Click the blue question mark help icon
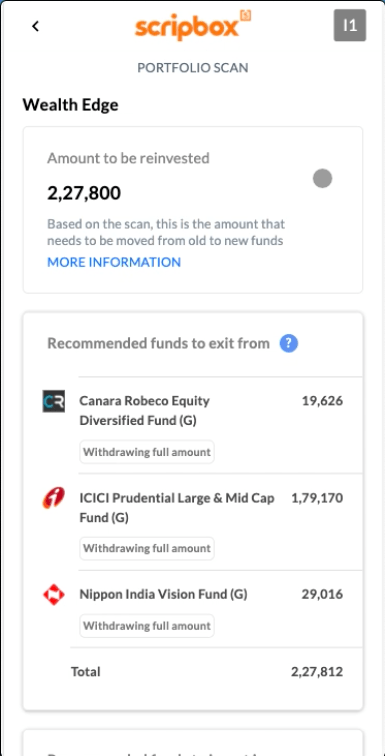 [289, 343]
